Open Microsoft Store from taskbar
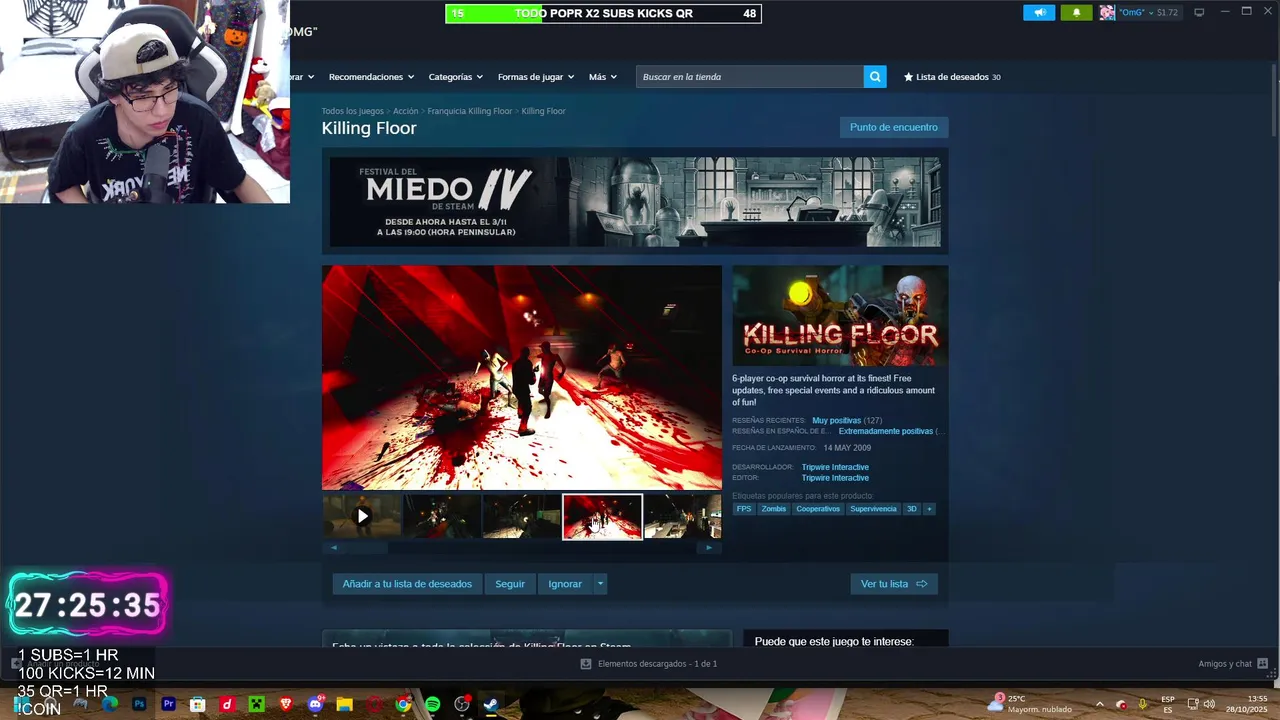This screenshot has height=720, width=1280. (198, 704)
